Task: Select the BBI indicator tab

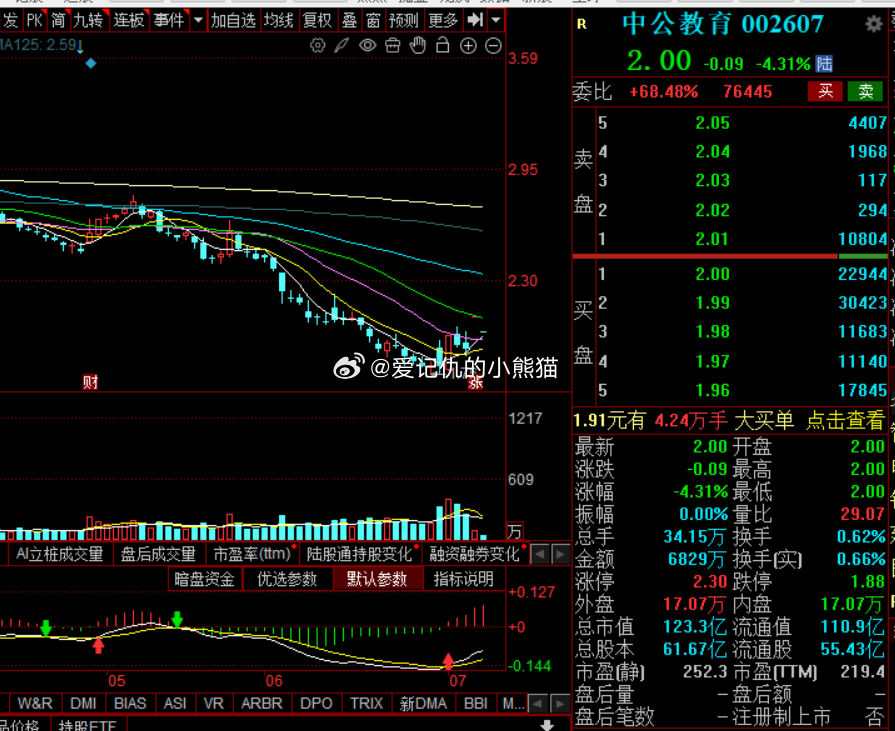Action: pos(475,703)
